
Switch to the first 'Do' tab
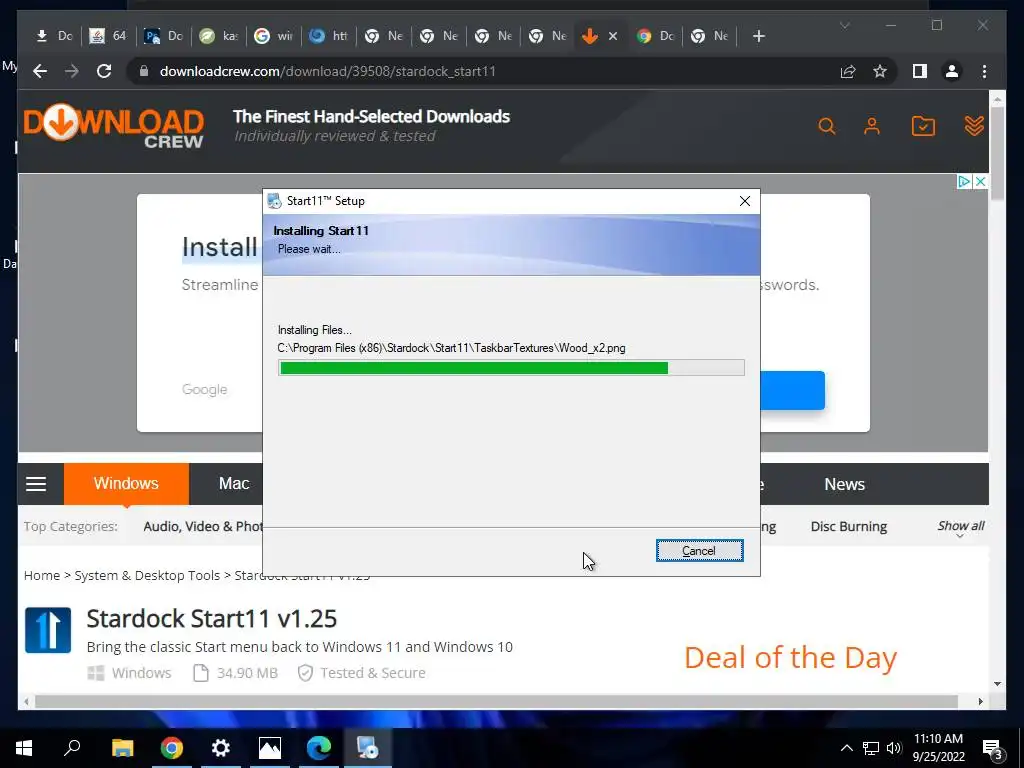[54, 36]
